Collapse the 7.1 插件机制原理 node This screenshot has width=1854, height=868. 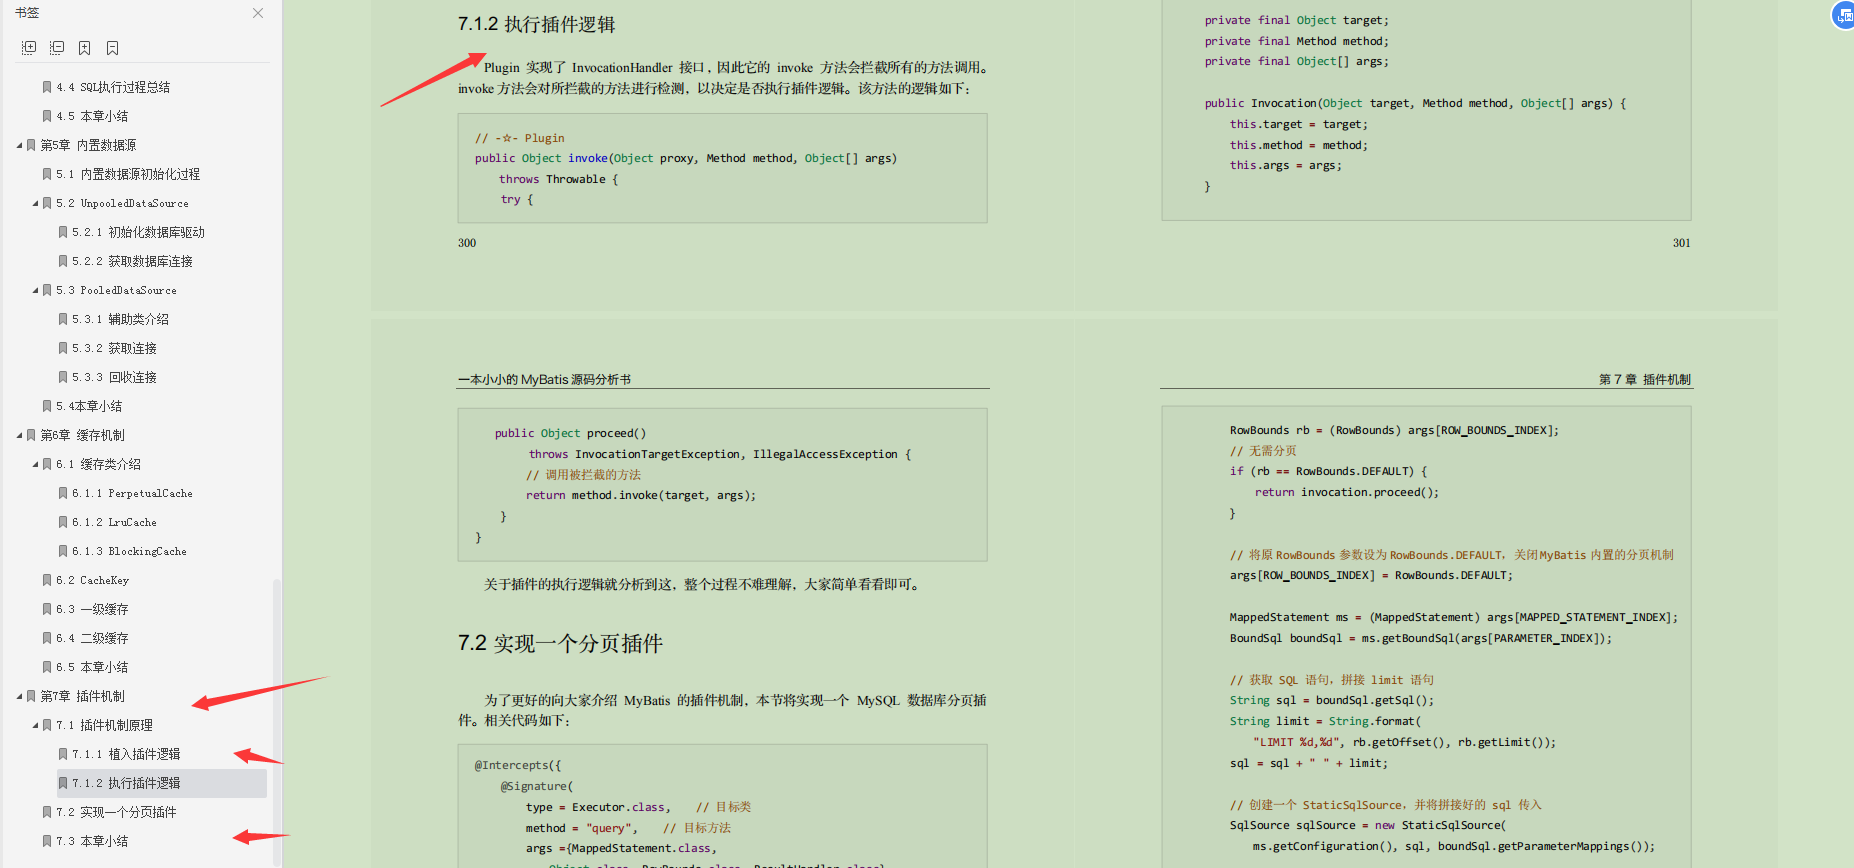[35, 725]
